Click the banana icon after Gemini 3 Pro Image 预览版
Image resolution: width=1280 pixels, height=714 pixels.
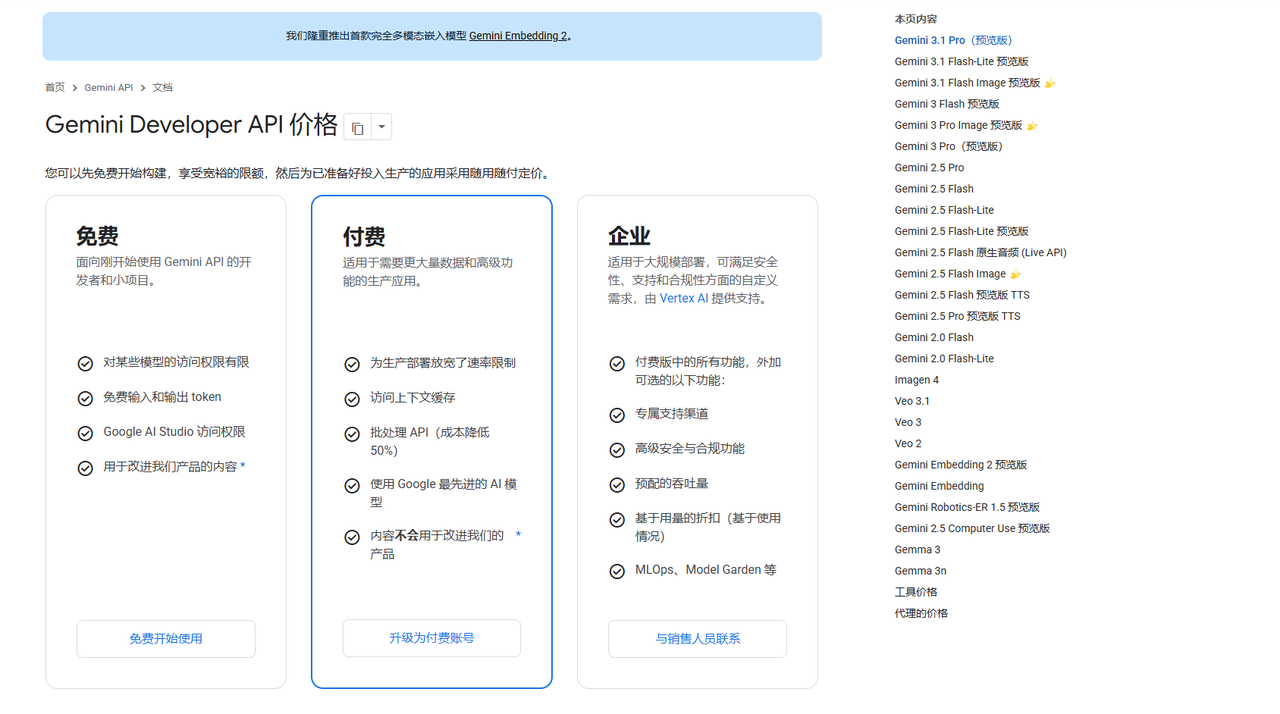pos(1032,126)
